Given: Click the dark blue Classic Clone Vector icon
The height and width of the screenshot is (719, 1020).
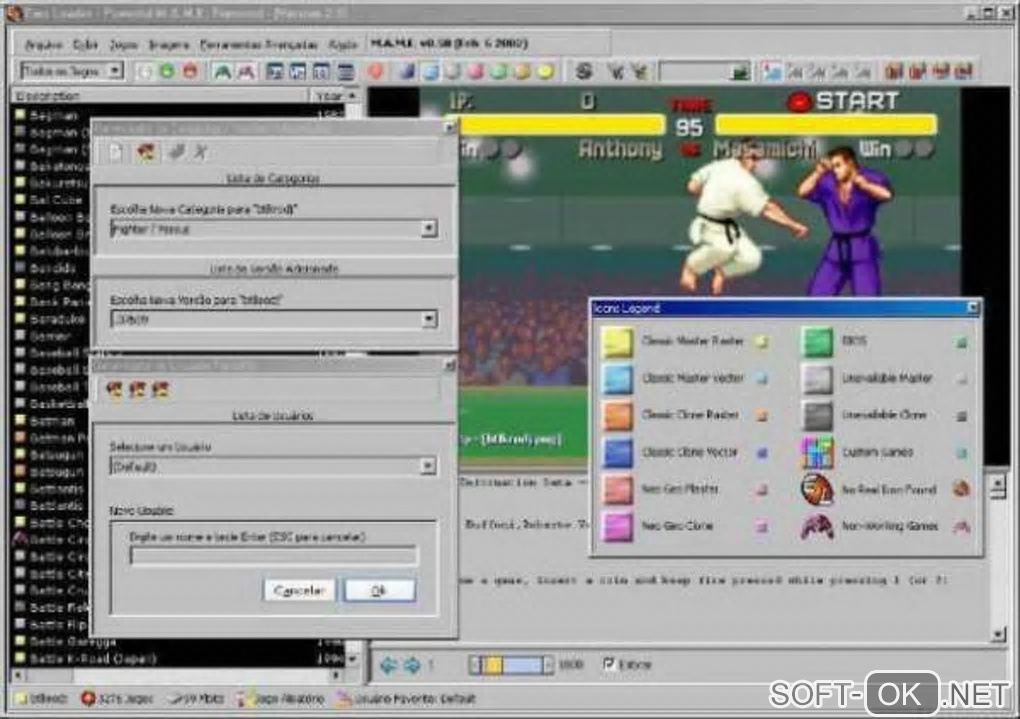Looking at the screenshot, I should pyautogui.click(x=617, y=453).
